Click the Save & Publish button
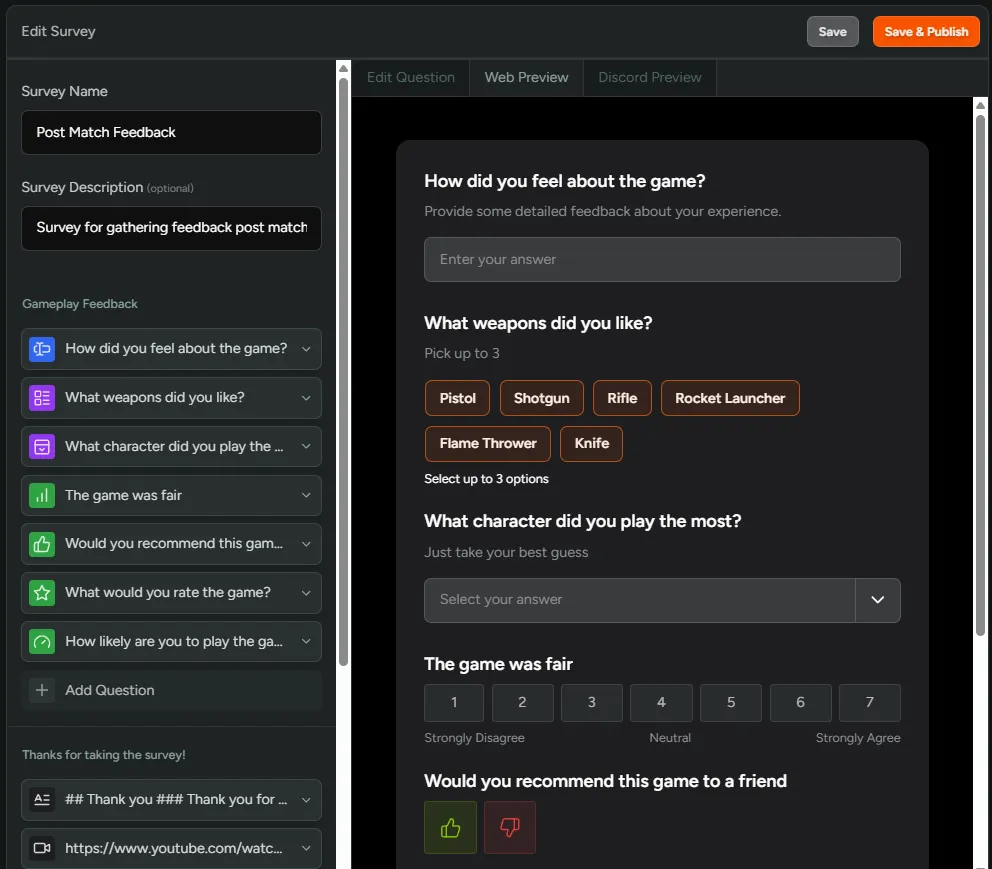This screenshot has height=869, width=992. click(x=926, y=31)
